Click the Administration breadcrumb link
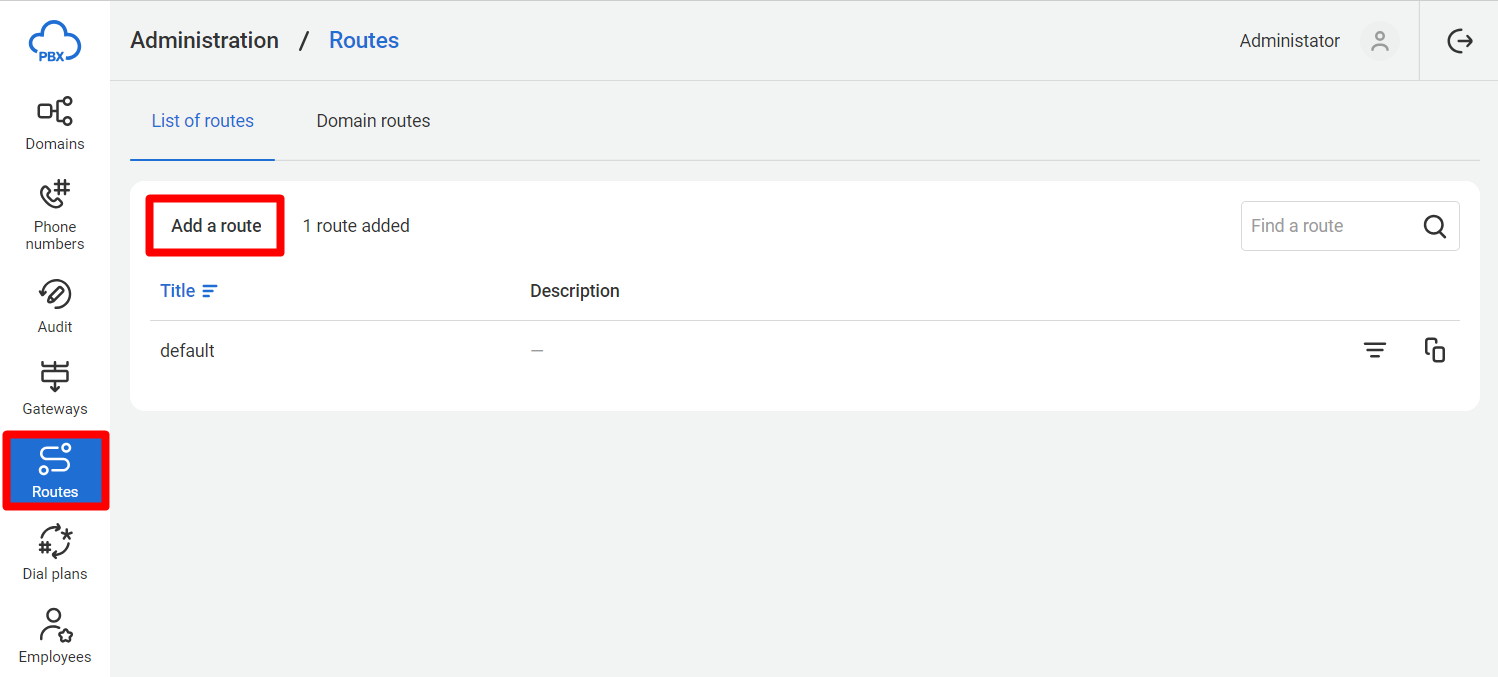The width and height of the screenshot is (1498, 677). click(204, 41)
